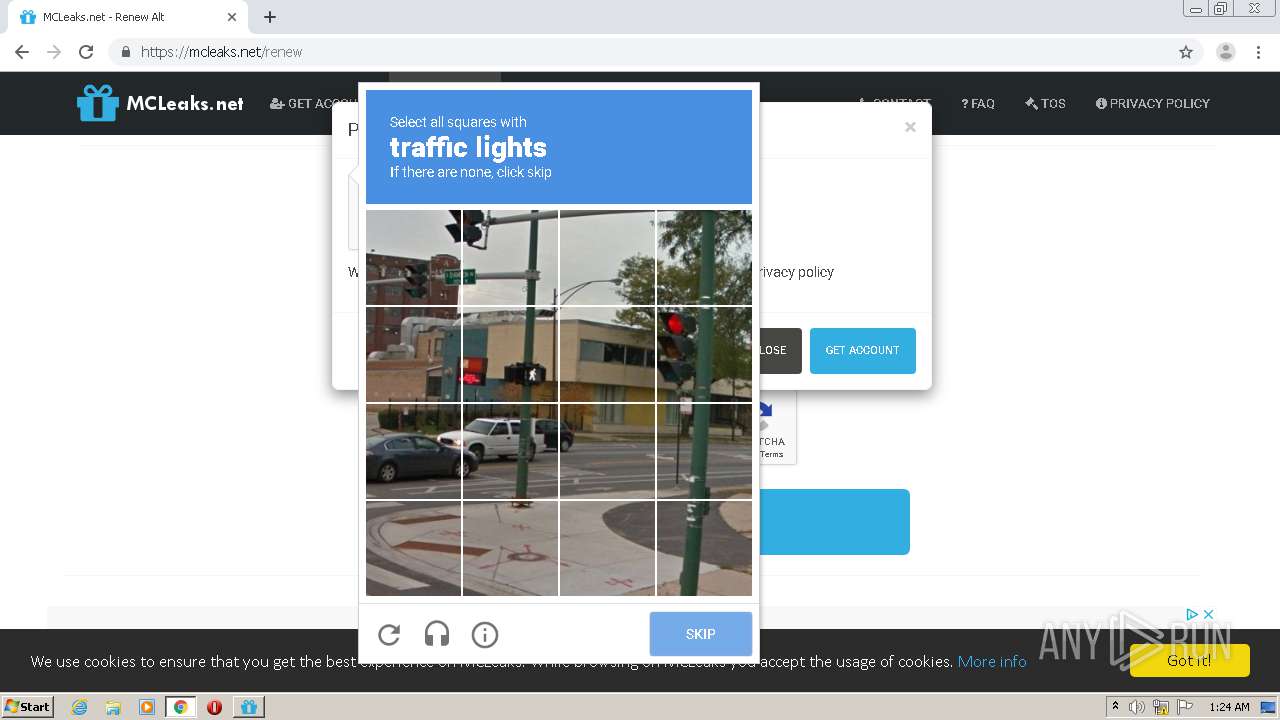Open Windows Explorer folder taskbar icon
1280x720 pixels.
(x=113, y=707)
